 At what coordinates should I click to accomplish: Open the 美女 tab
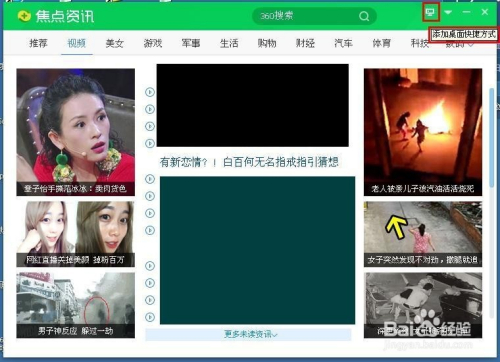point(115,43)
